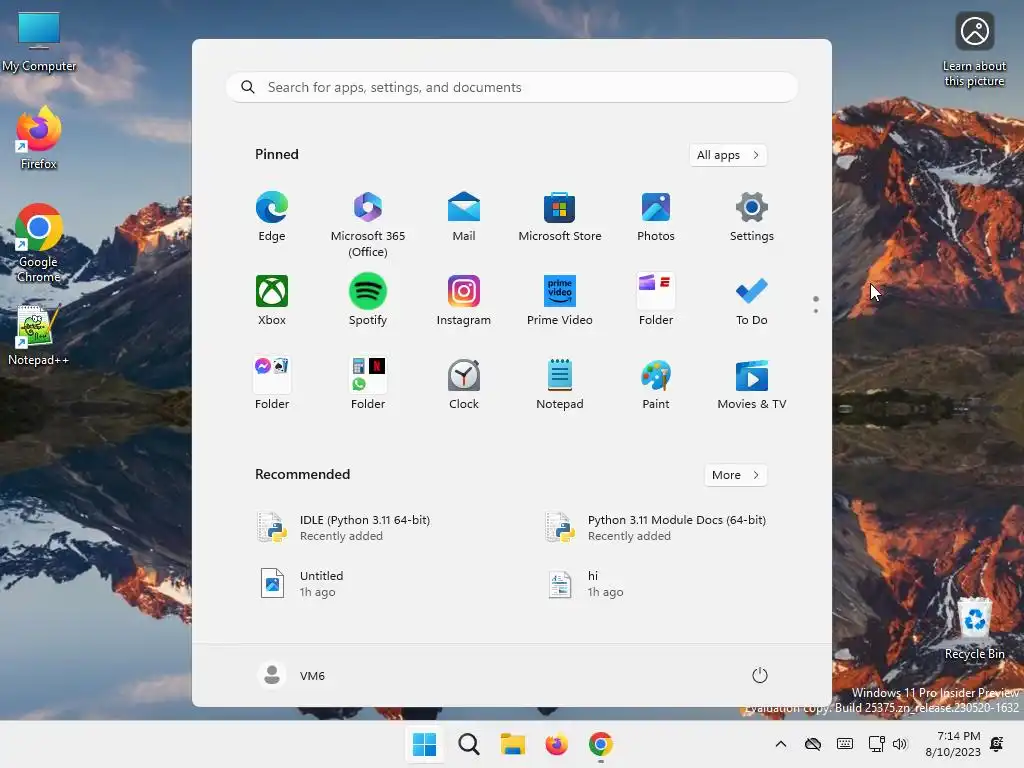Launch Prime Video
The width and height of the screenshot is (1024, 768).
tap(560, 301)
